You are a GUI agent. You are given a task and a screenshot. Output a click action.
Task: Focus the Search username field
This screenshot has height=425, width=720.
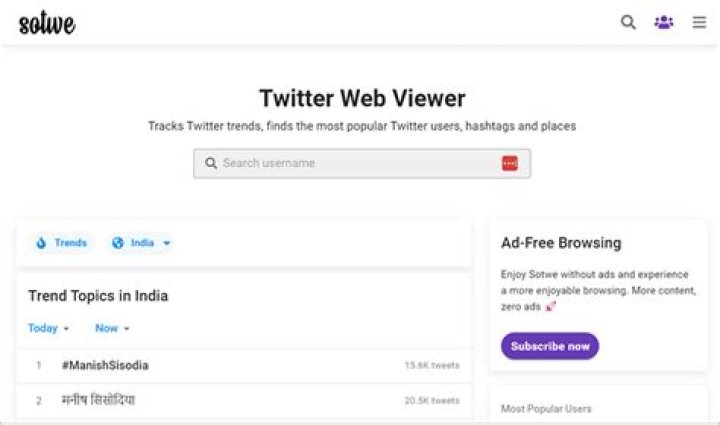coord(355,163)
